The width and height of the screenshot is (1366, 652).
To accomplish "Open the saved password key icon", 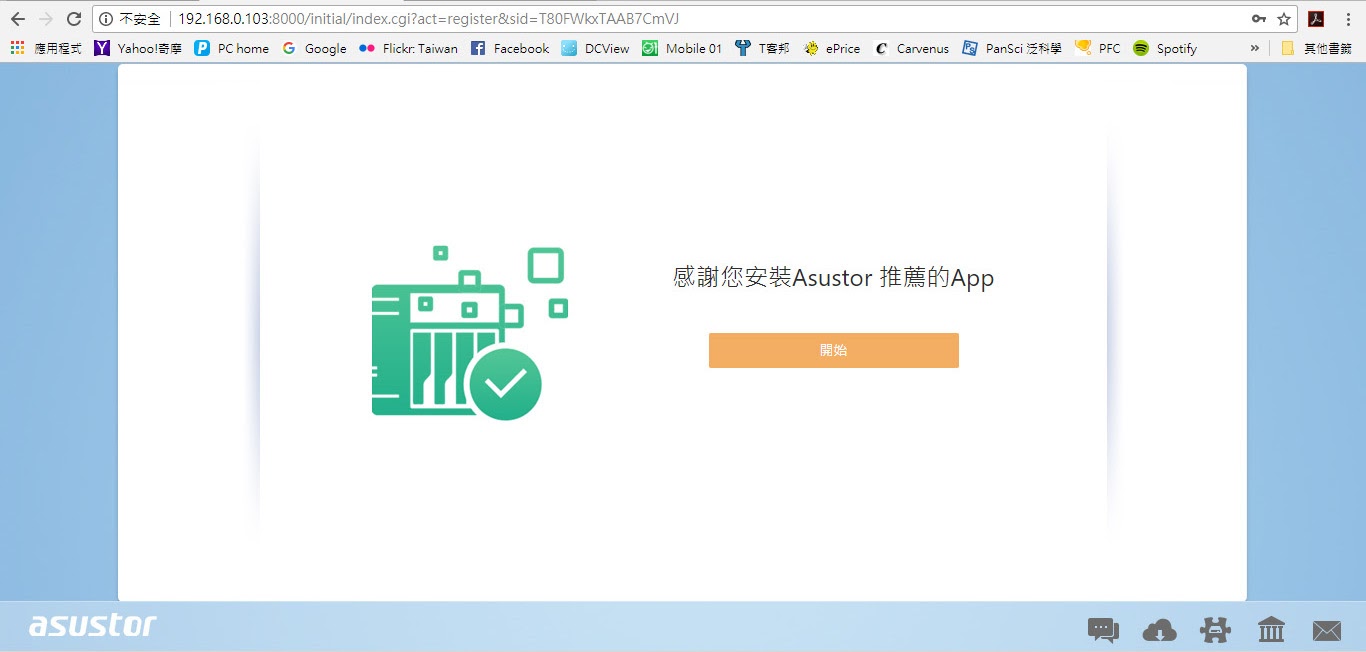I will click(x=1259, y=19).
